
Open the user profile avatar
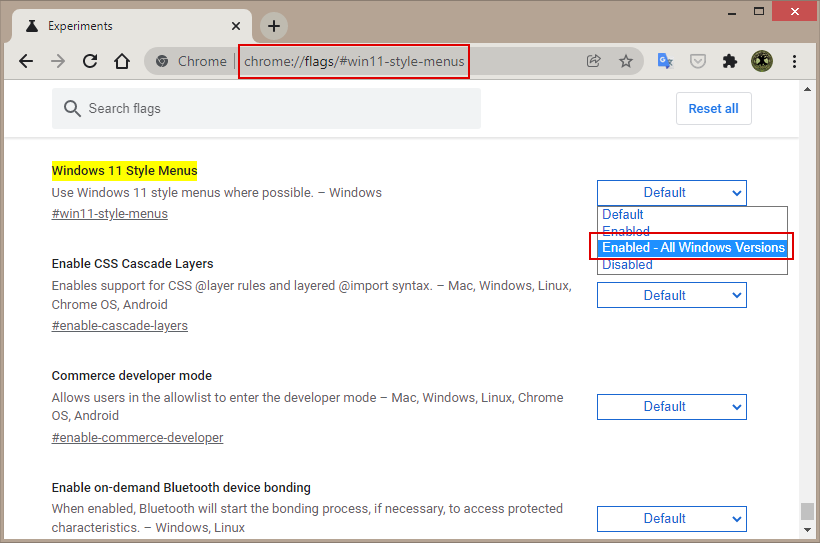tap(762, 61)
